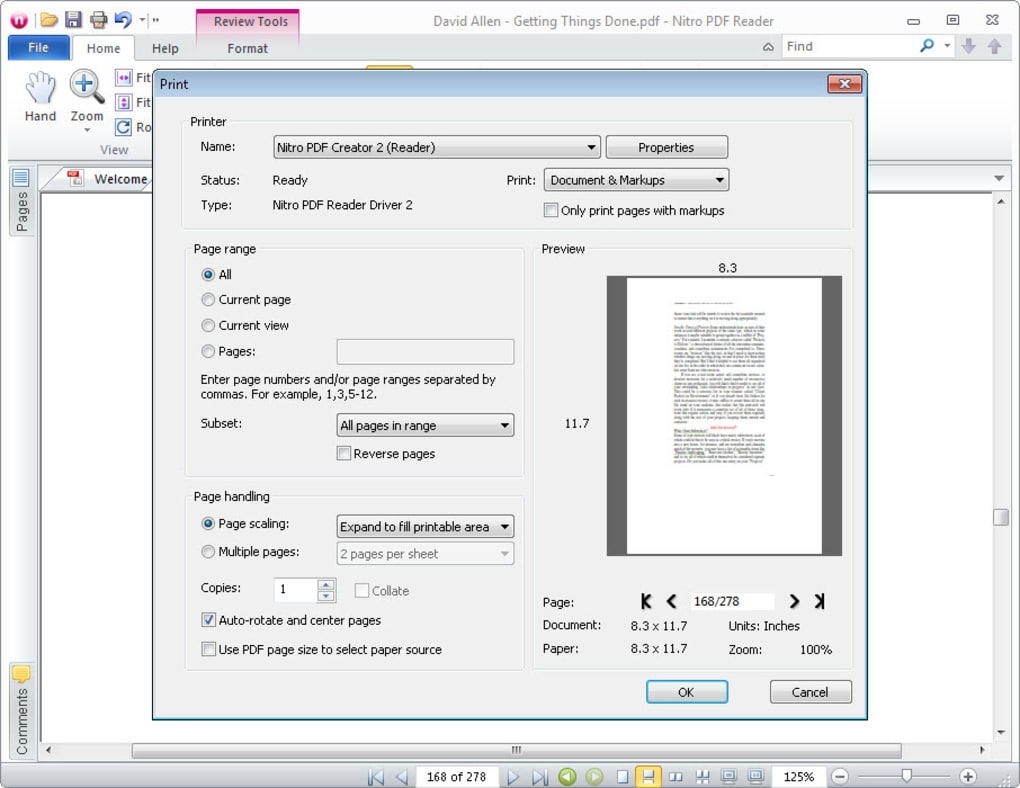
Task: Uncheck Auto-rotate and center pages
Action: pyautogui.click(x=209, y=620)
